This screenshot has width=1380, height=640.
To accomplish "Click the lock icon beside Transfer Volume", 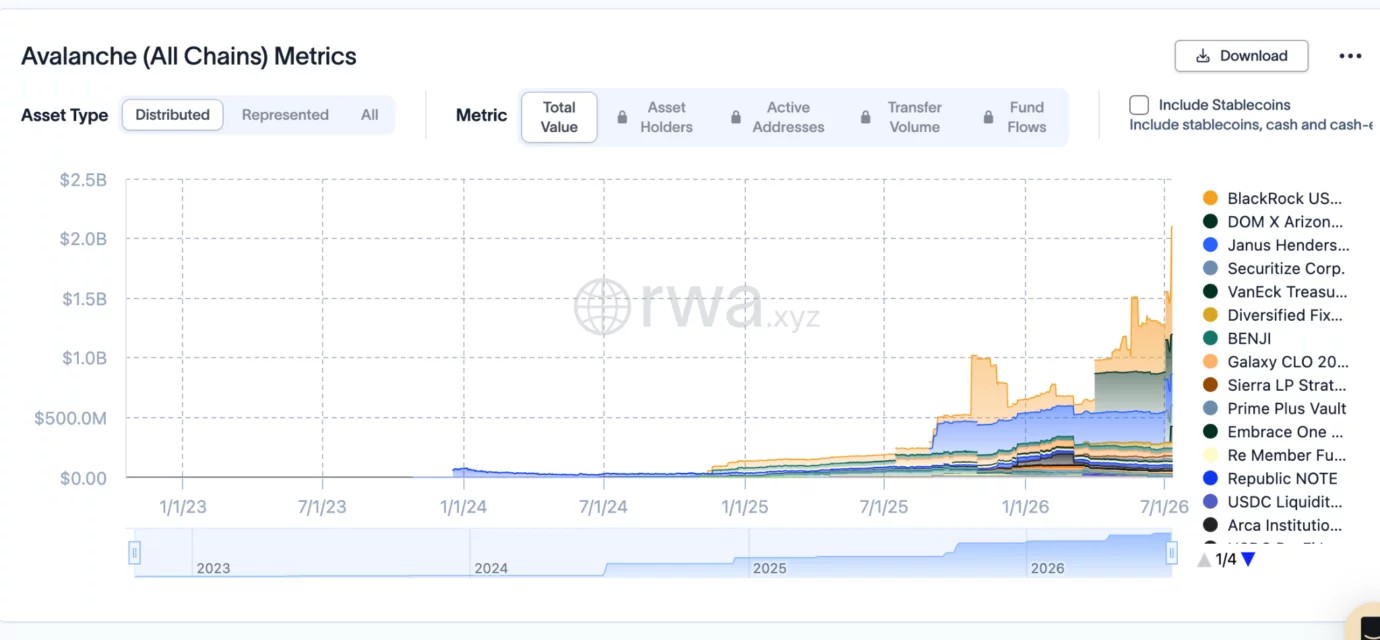I will point(866,117).
